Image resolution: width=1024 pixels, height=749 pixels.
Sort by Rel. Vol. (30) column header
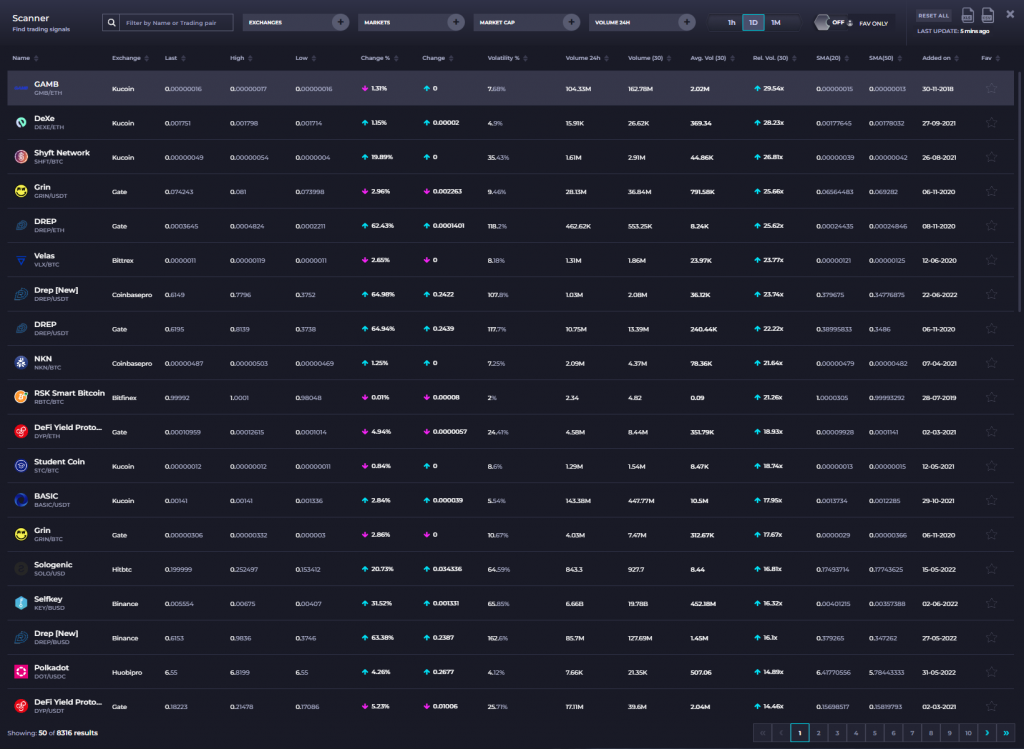[770, 58]
